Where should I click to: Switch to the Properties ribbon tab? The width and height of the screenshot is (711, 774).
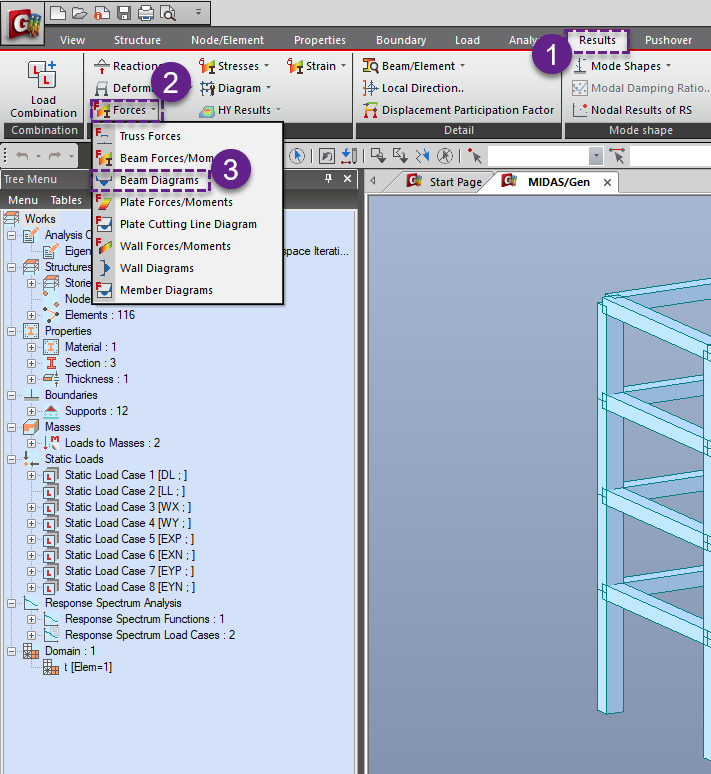(x=320, y=40)
